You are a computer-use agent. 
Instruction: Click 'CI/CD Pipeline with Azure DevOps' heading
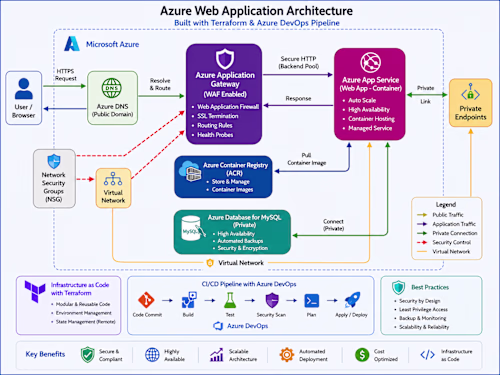click(249, 284)
